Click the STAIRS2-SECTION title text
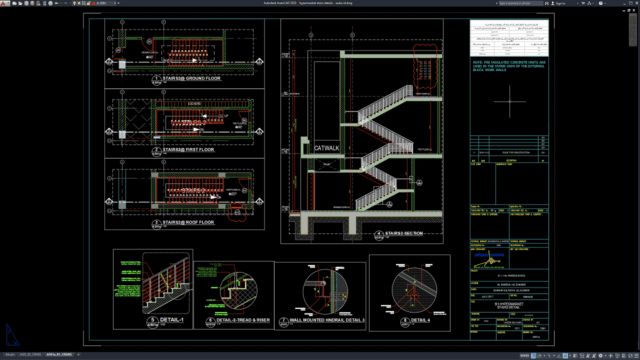This screenshot has width=640, height=360. pos(404,233)
